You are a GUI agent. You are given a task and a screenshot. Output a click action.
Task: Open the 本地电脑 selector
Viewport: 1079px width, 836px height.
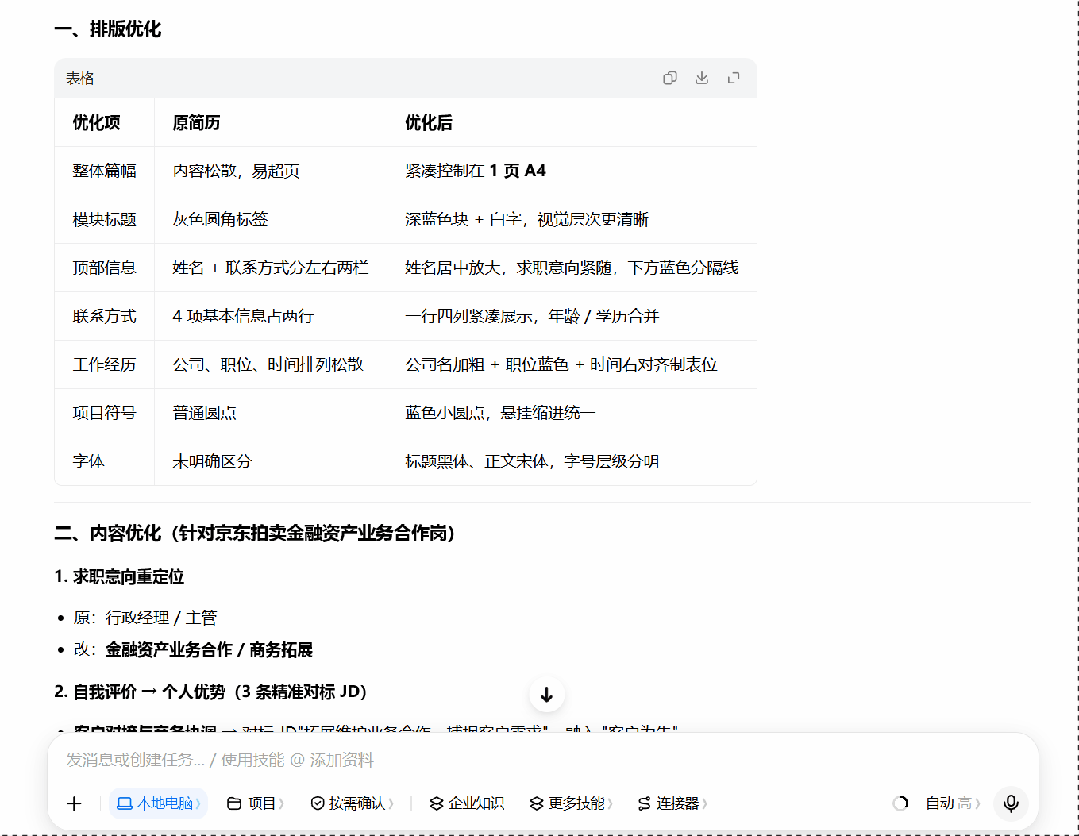click(x=158, y=803)
